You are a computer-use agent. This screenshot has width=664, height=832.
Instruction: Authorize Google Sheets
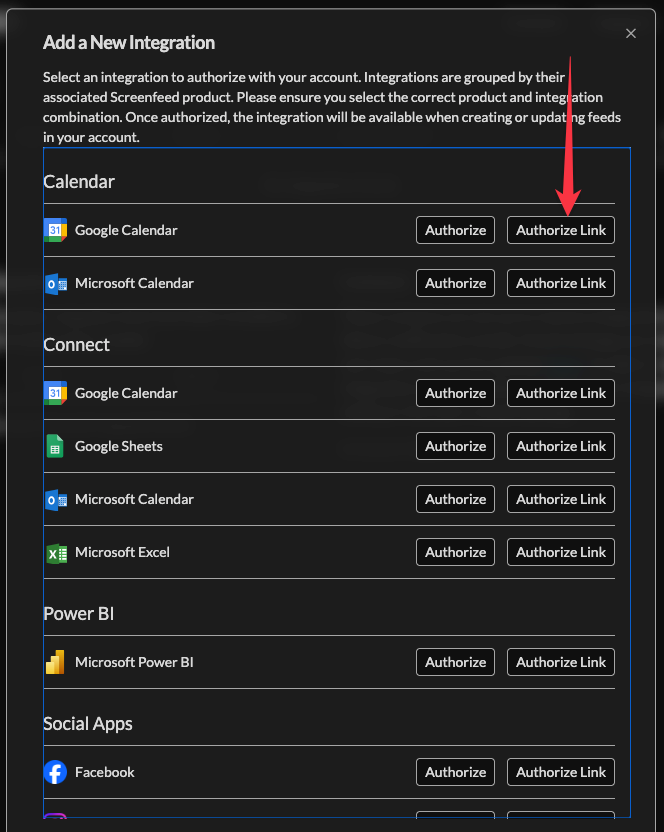click(x=455, y=446)
